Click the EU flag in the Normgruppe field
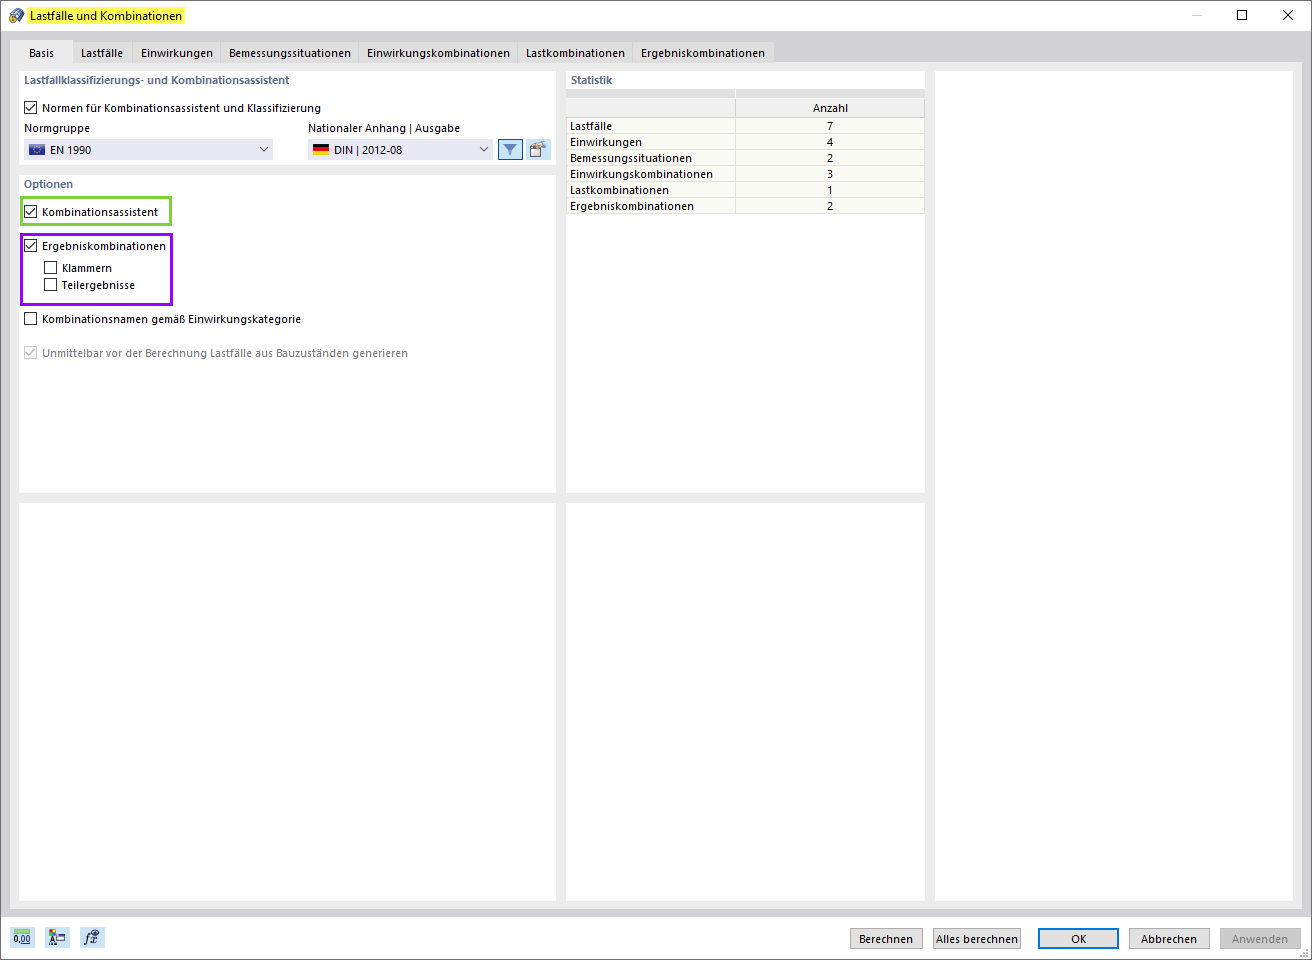Image resolution: width=1312 pixels, height=960 pixels. [37, 148]
